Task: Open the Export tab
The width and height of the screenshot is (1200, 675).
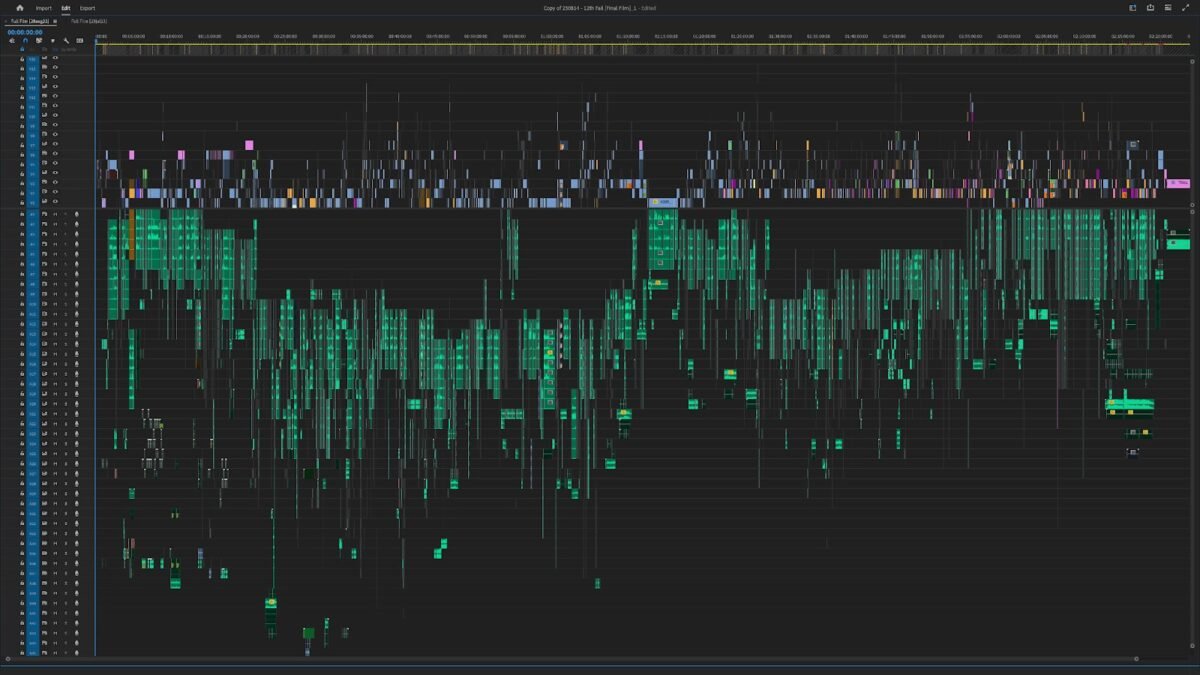Action: [x=88, y=8]
